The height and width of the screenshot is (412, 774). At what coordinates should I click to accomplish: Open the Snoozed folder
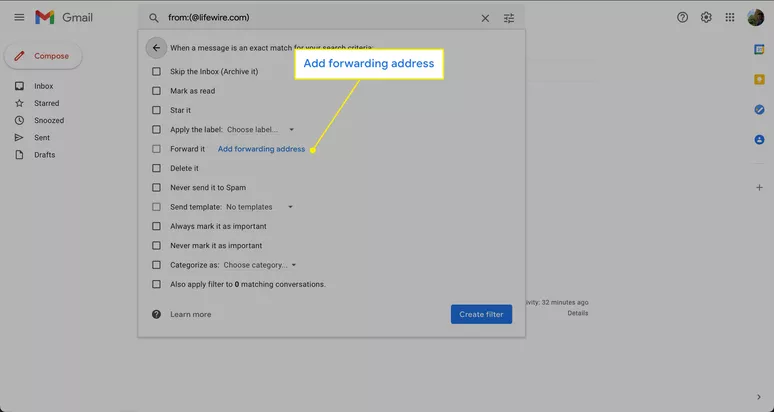[49, 120]
